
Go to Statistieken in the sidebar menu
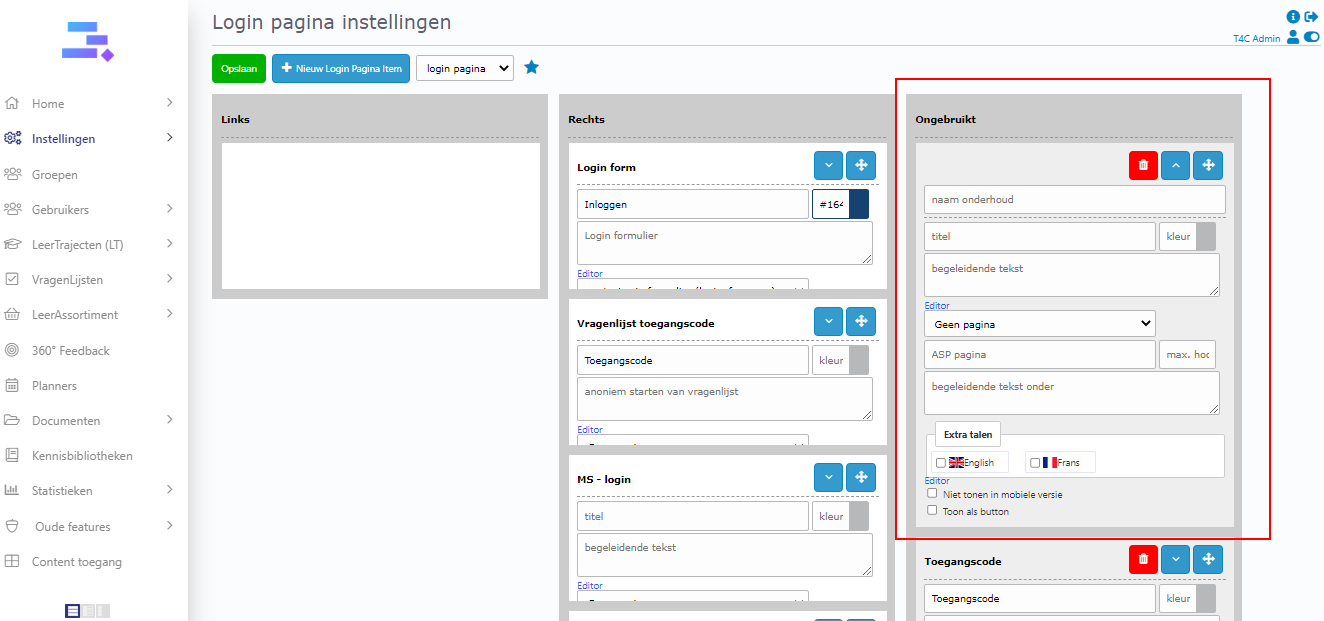[62, 491]
